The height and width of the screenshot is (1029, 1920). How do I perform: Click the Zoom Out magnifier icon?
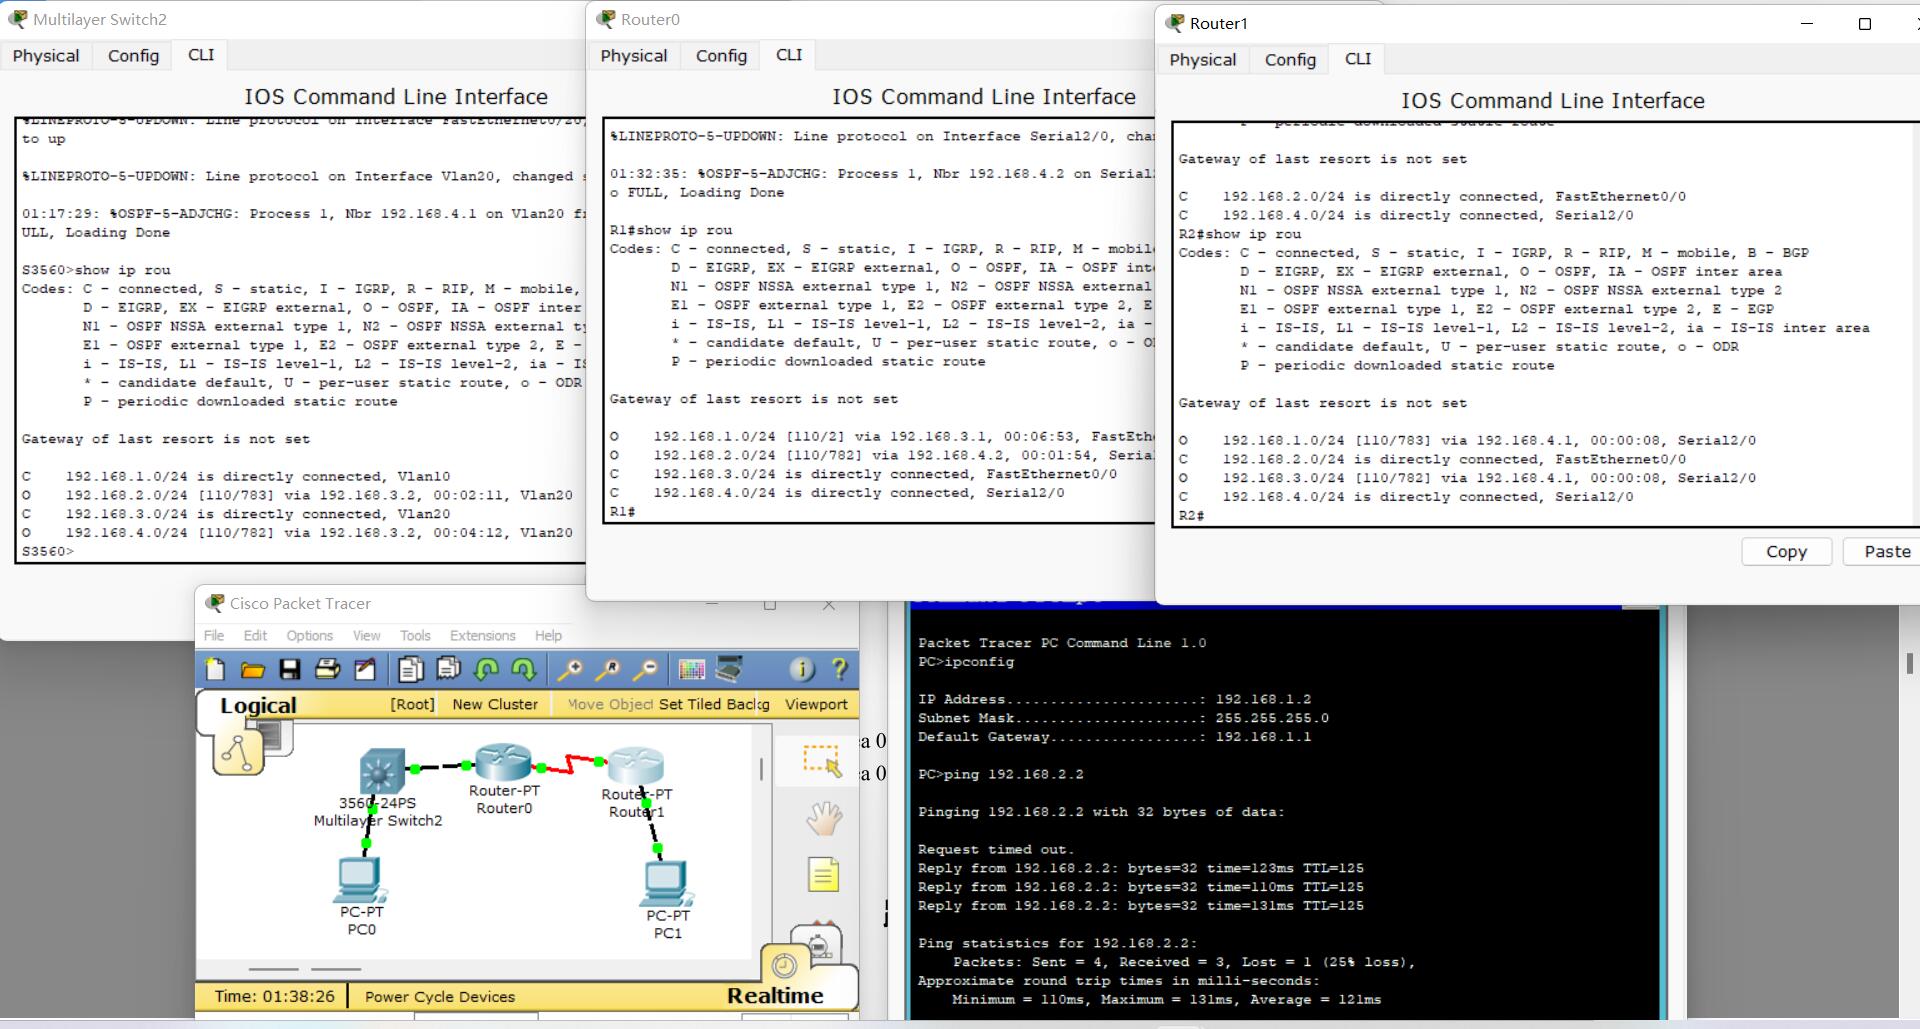pyautogui.click(x=646, y=669)
